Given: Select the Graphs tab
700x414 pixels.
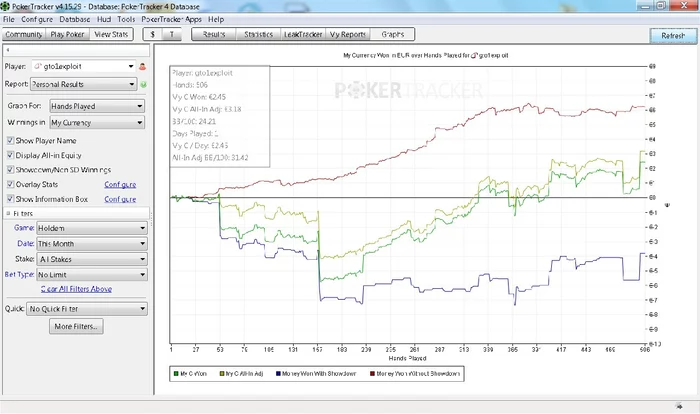Looking at the screenshot, I should click(392, 34).
